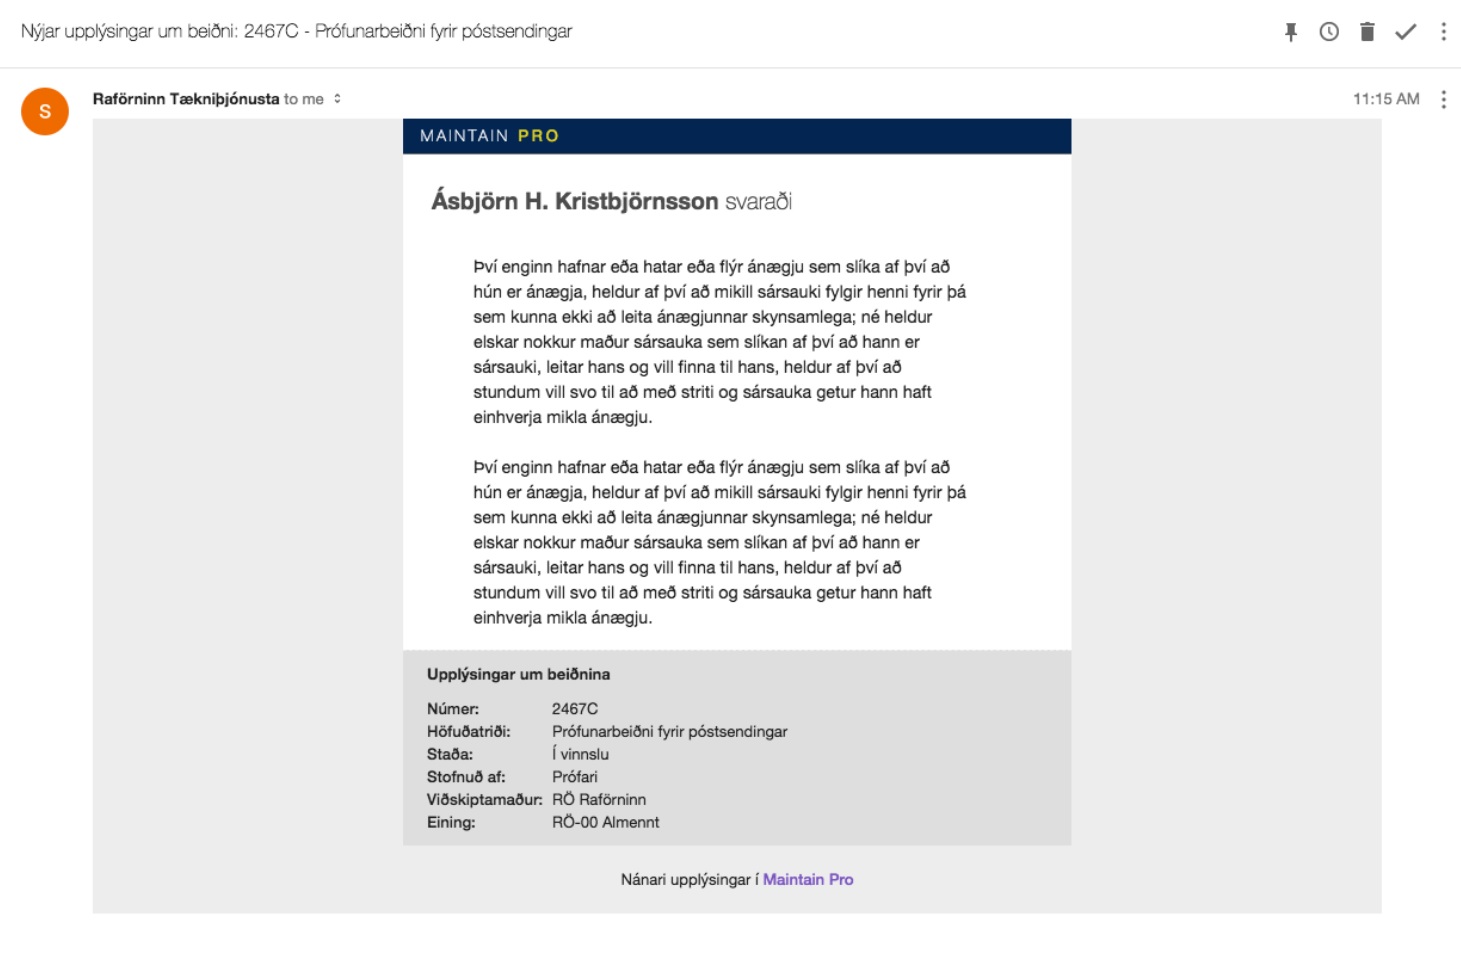Click the request number 2467C value
Image resolution: width=1461 pixels, height=969 pixels.
(x=575, y=709)
